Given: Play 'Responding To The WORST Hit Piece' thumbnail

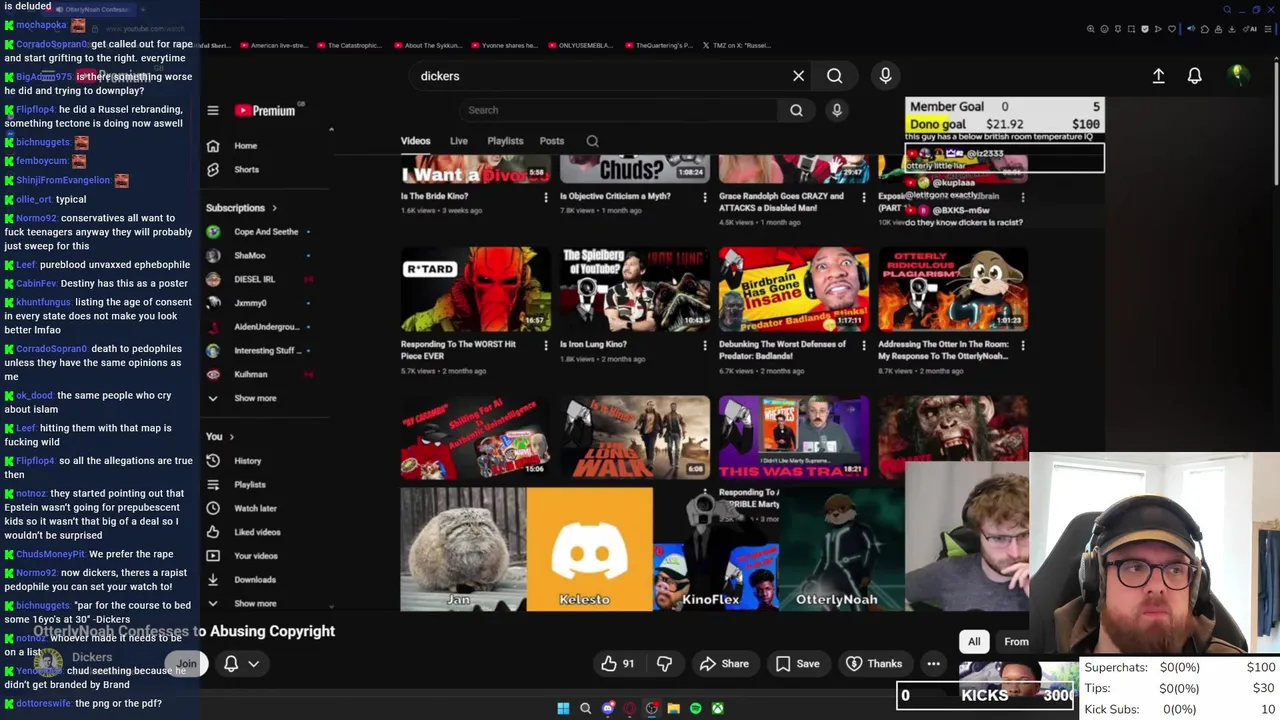Looking at the screenshot, I should point(475,289).
